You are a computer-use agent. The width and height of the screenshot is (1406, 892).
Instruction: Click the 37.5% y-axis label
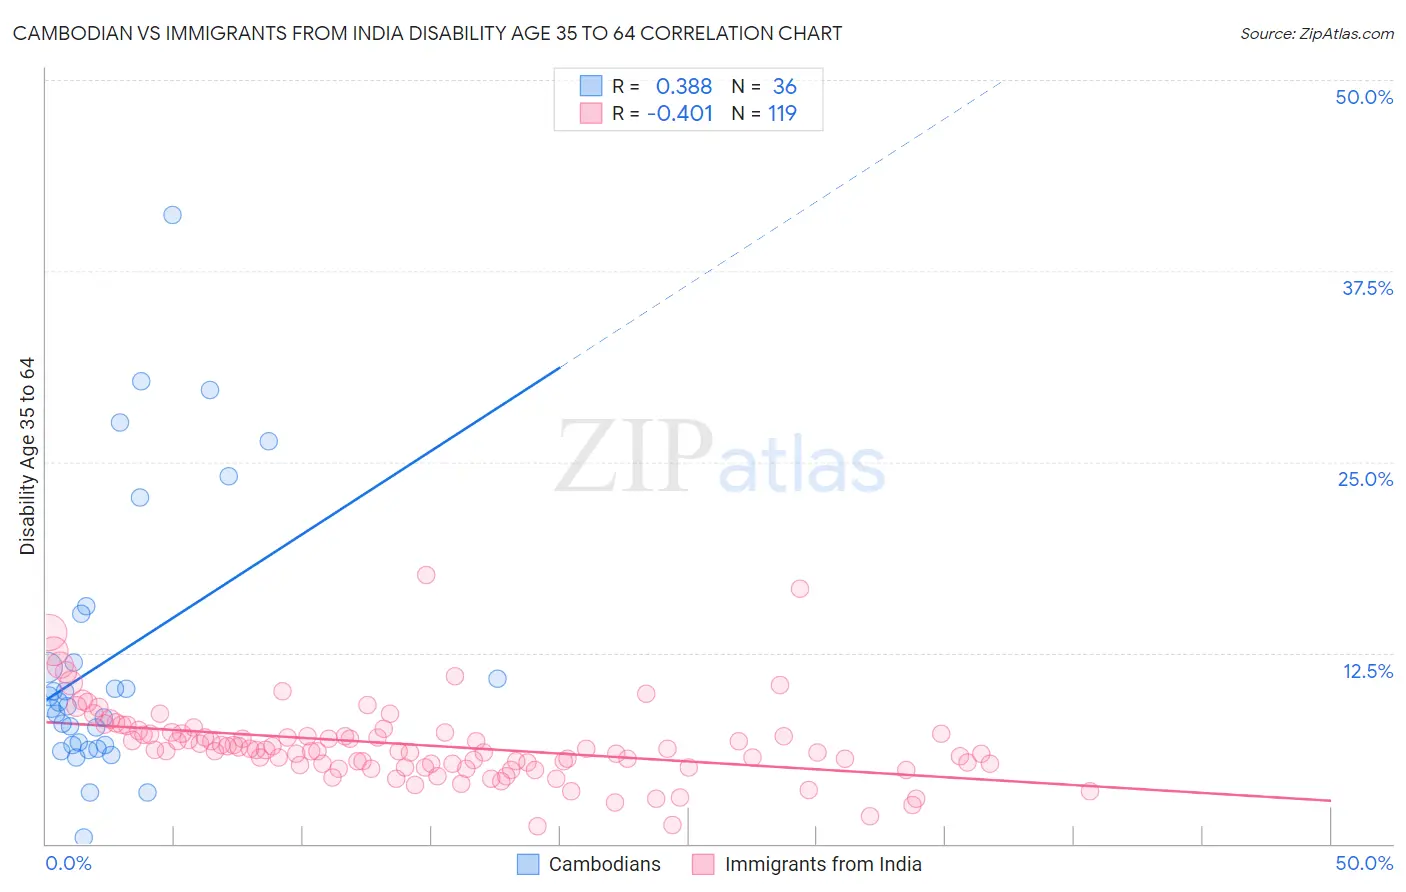pyautogui.click(x=1367, y=288)
